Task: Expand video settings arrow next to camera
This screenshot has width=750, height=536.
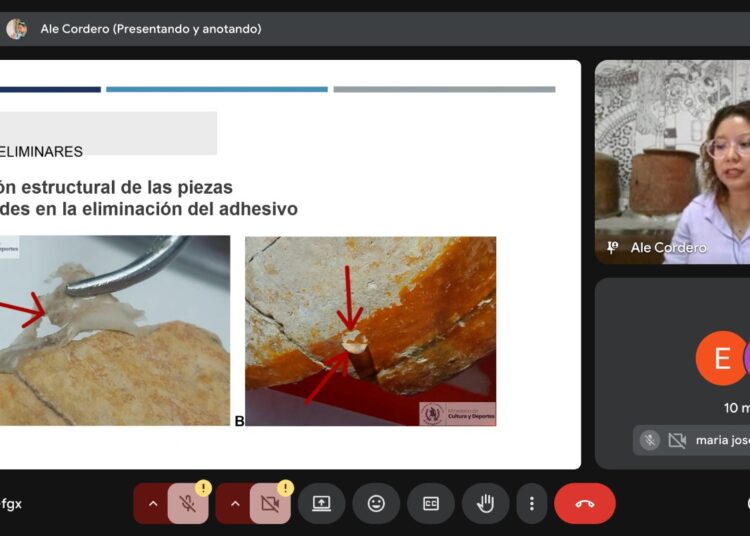Action: [x=235, y=504]
